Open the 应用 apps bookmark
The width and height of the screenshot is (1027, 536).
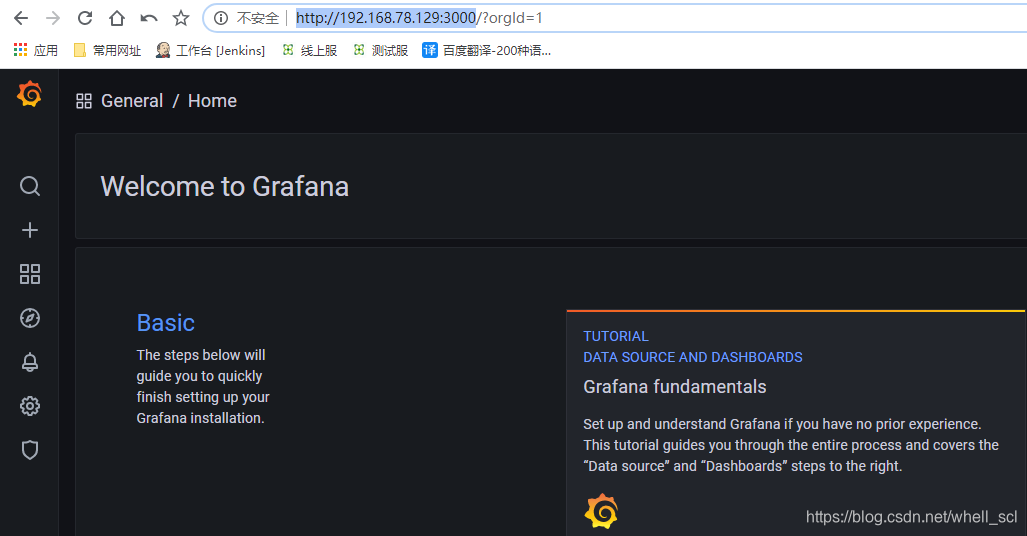tap(36, 50)
